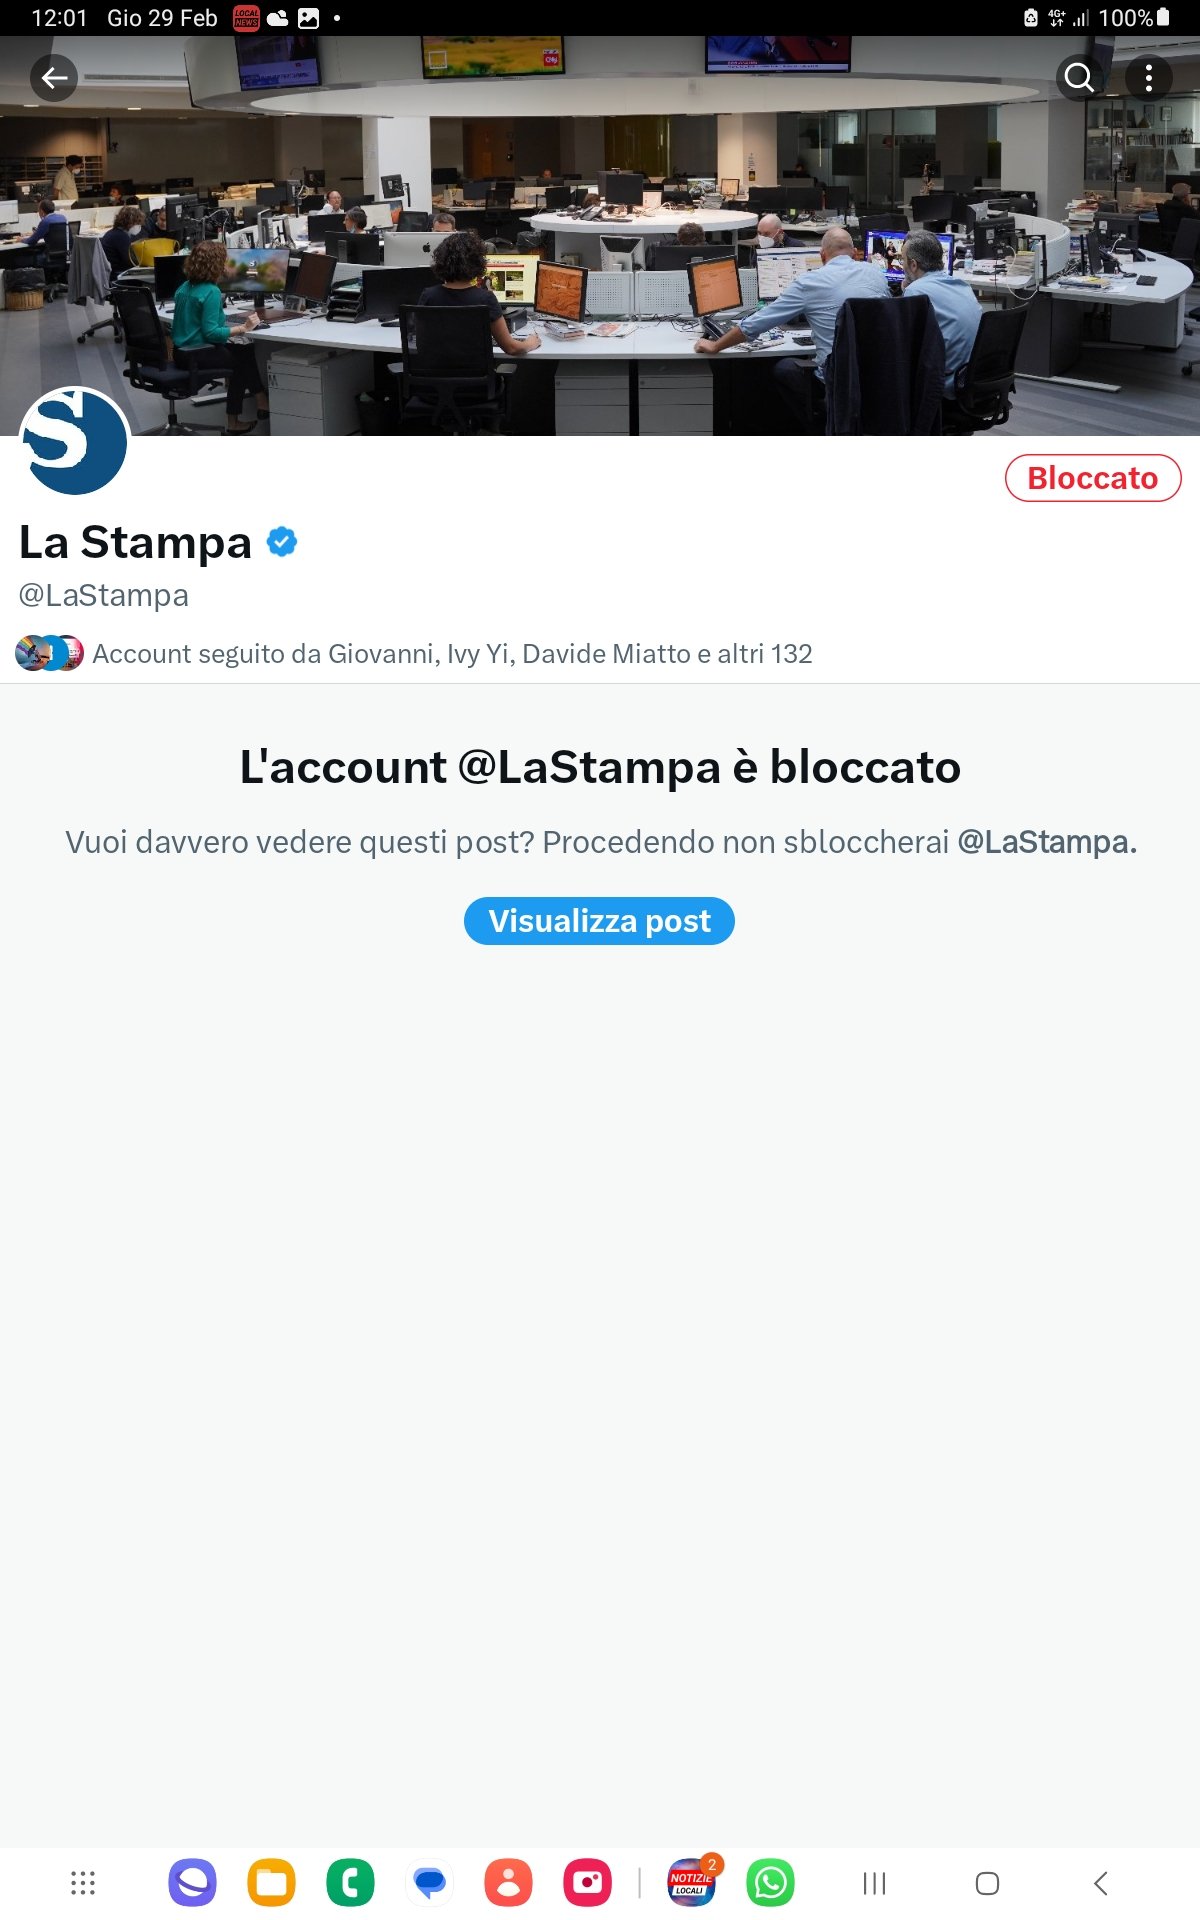Open the blue Messages app icon
1200x1920 pixels.
coord(430,1883)
